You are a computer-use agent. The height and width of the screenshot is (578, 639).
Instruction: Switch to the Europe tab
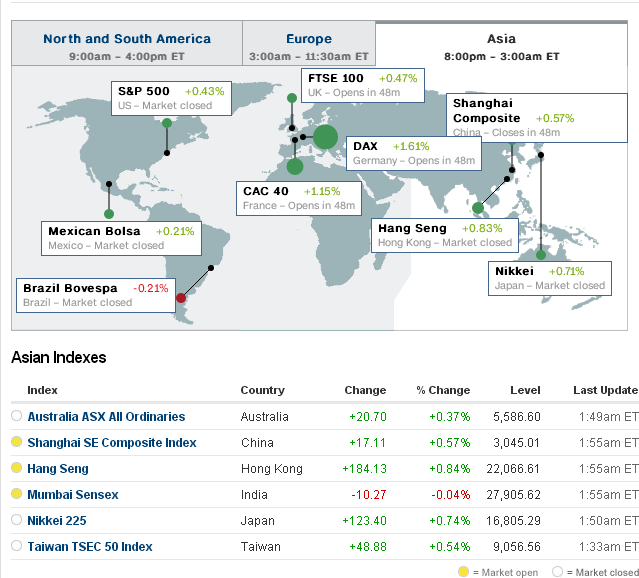pos(309,43)
